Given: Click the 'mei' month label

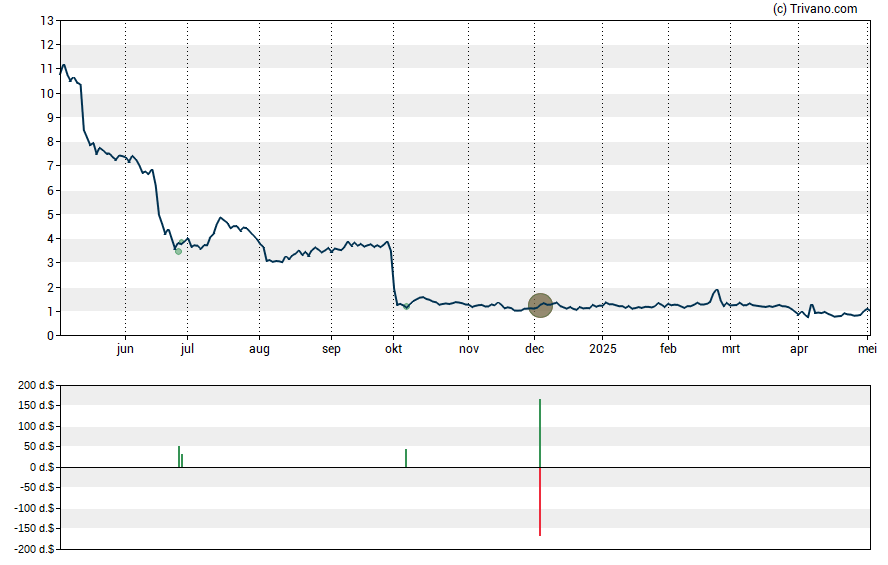Looking at the screenshot, I should point(867,349).
